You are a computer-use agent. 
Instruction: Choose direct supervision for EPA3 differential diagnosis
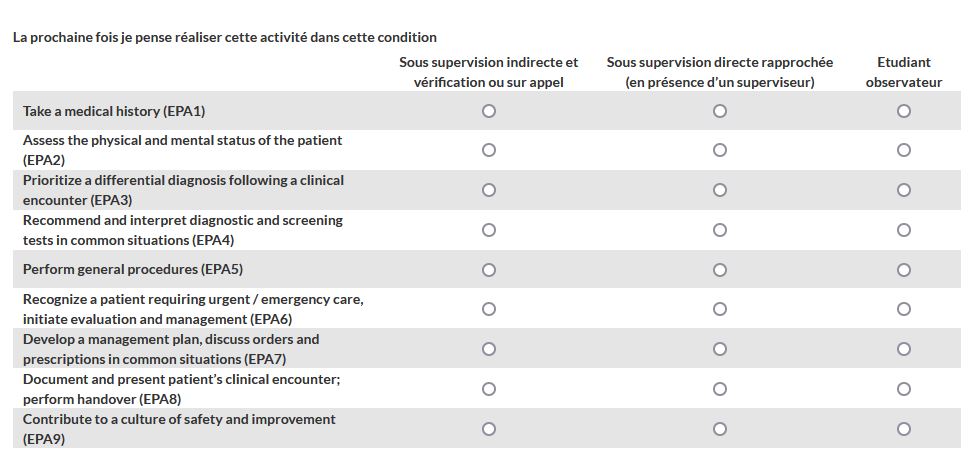[720, 190]
